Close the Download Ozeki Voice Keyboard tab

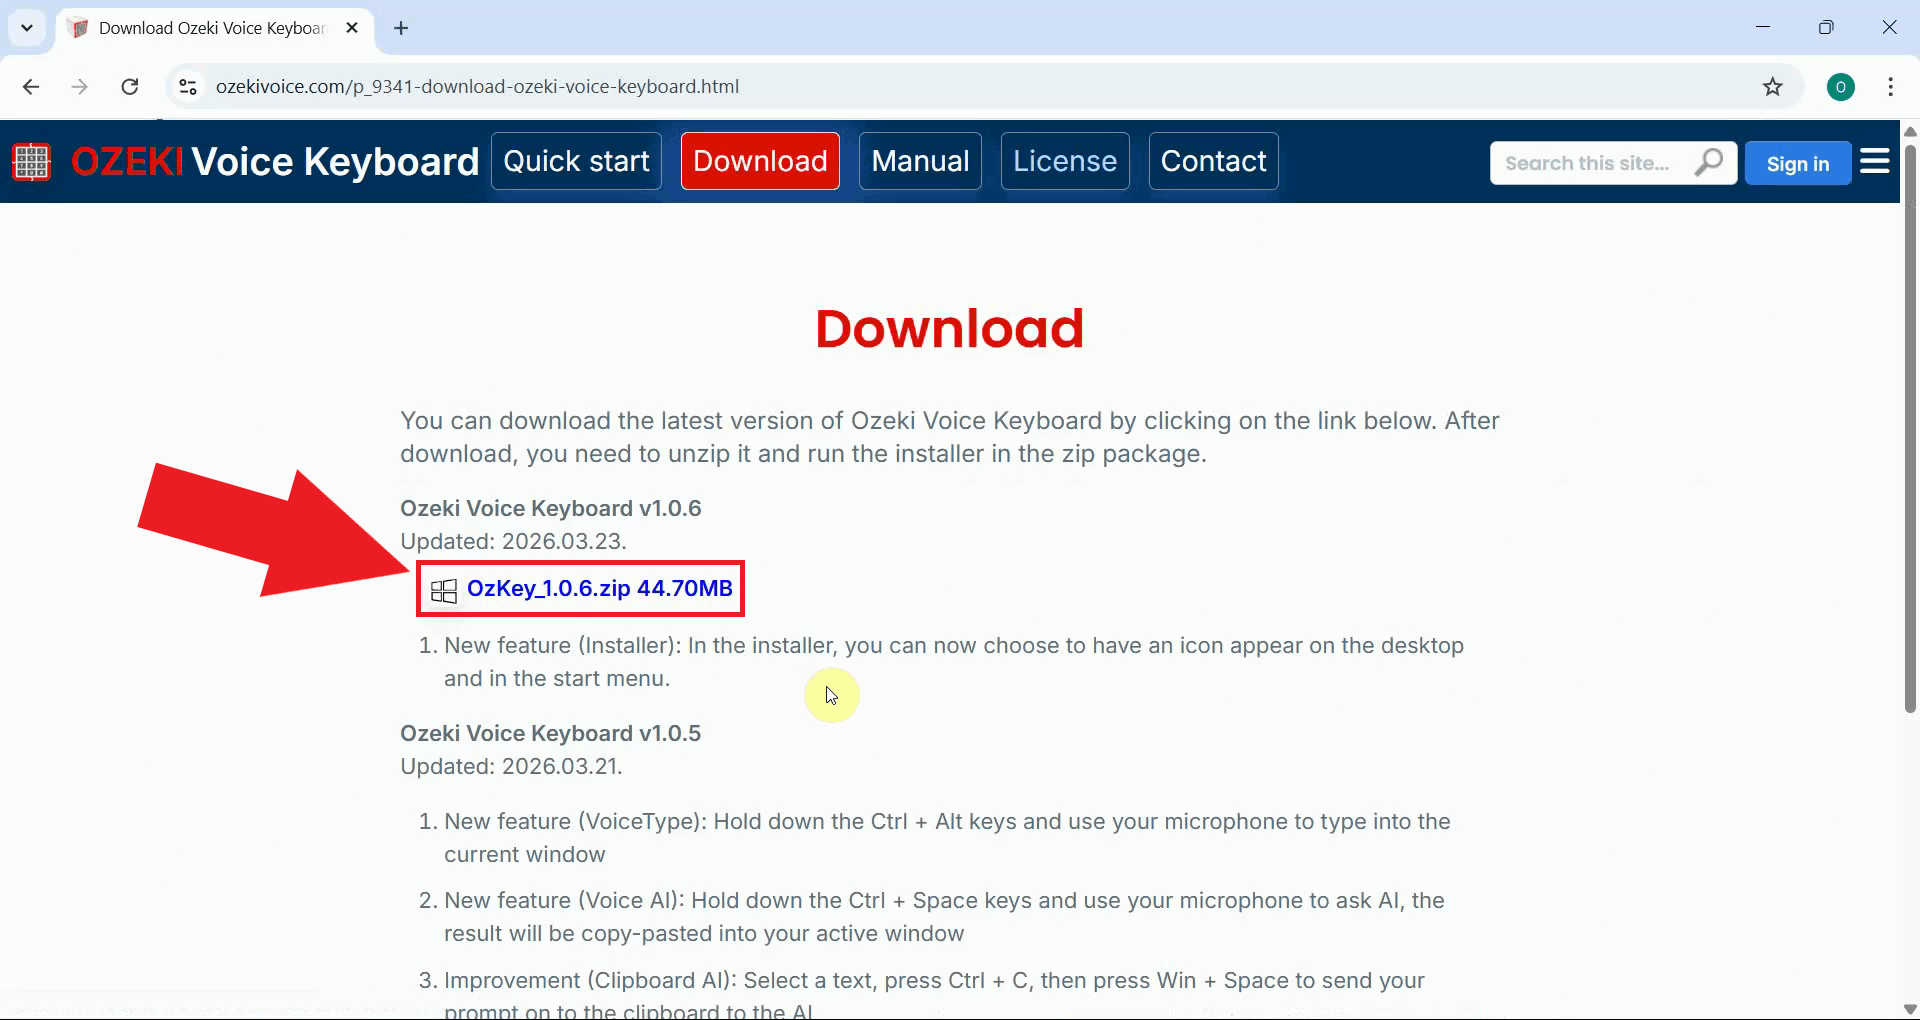352,28
